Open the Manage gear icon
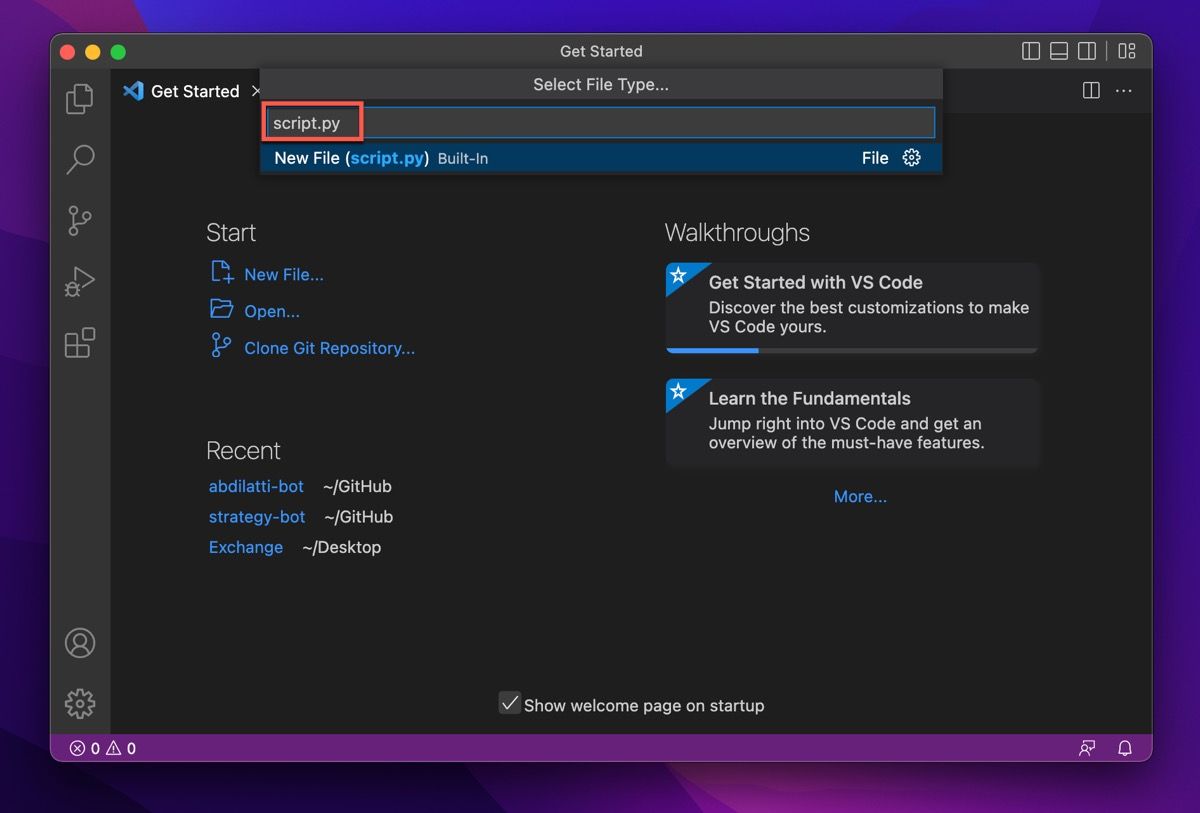 (x=80, y=703)
